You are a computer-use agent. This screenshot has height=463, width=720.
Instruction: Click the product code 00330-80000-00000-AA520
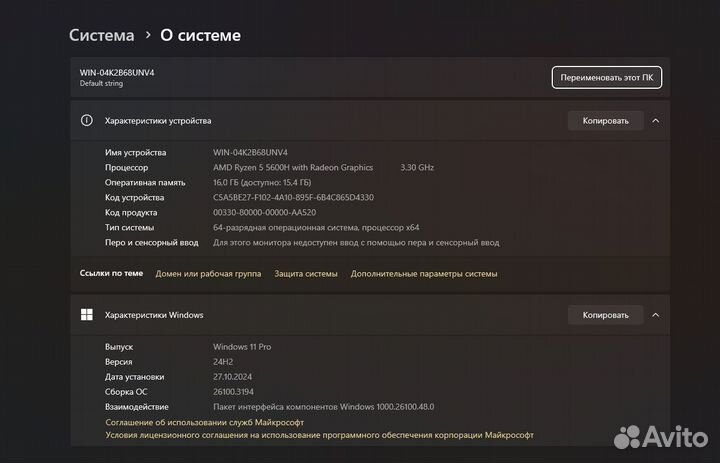[265, 212]
